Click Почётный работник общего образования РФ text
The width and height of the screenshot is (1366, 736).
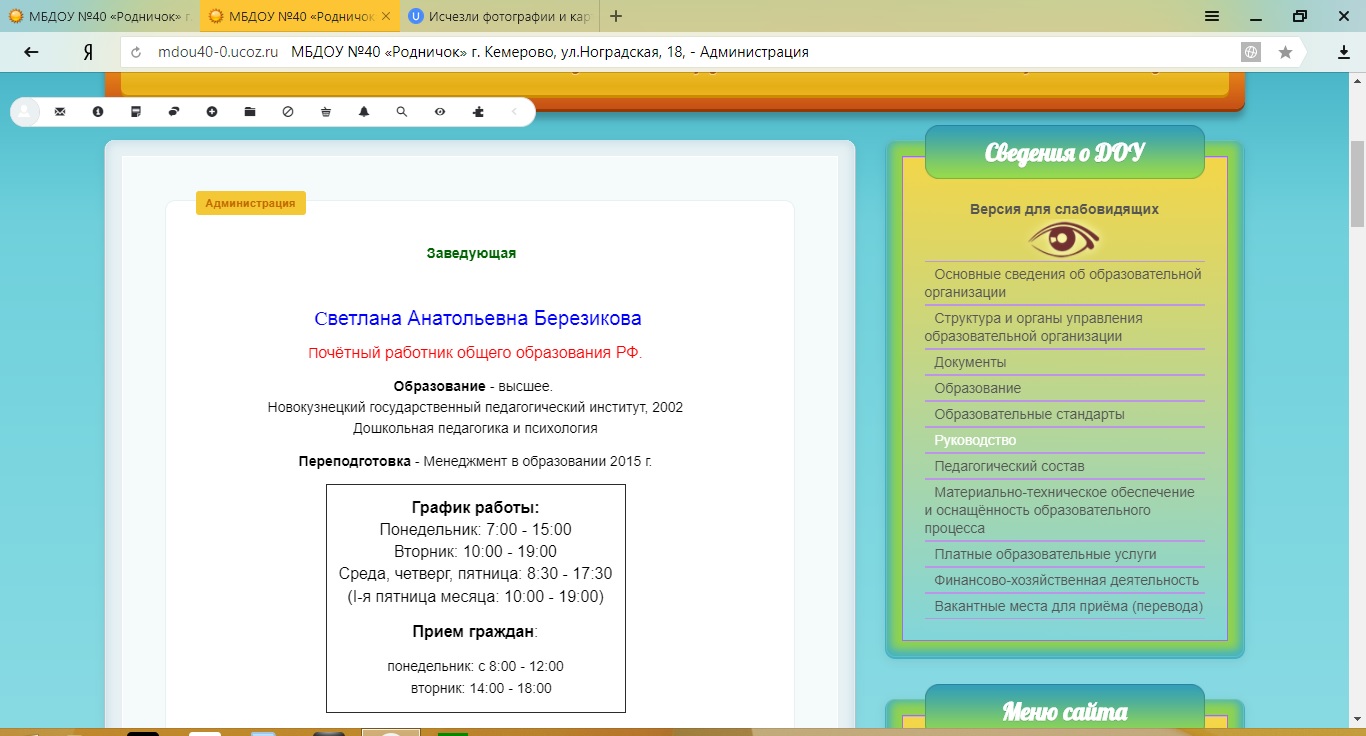click(475, 353)
